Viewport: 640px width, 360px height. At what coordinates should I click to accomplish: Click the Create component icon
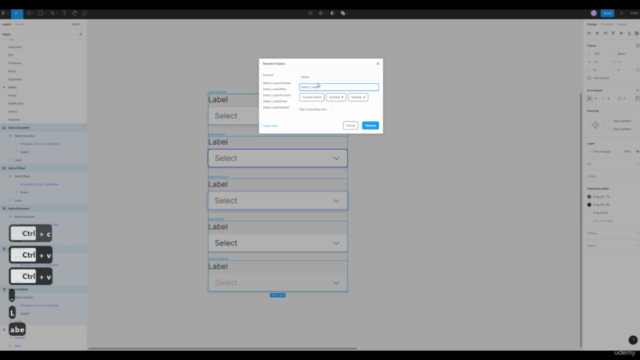click(320, 13)
